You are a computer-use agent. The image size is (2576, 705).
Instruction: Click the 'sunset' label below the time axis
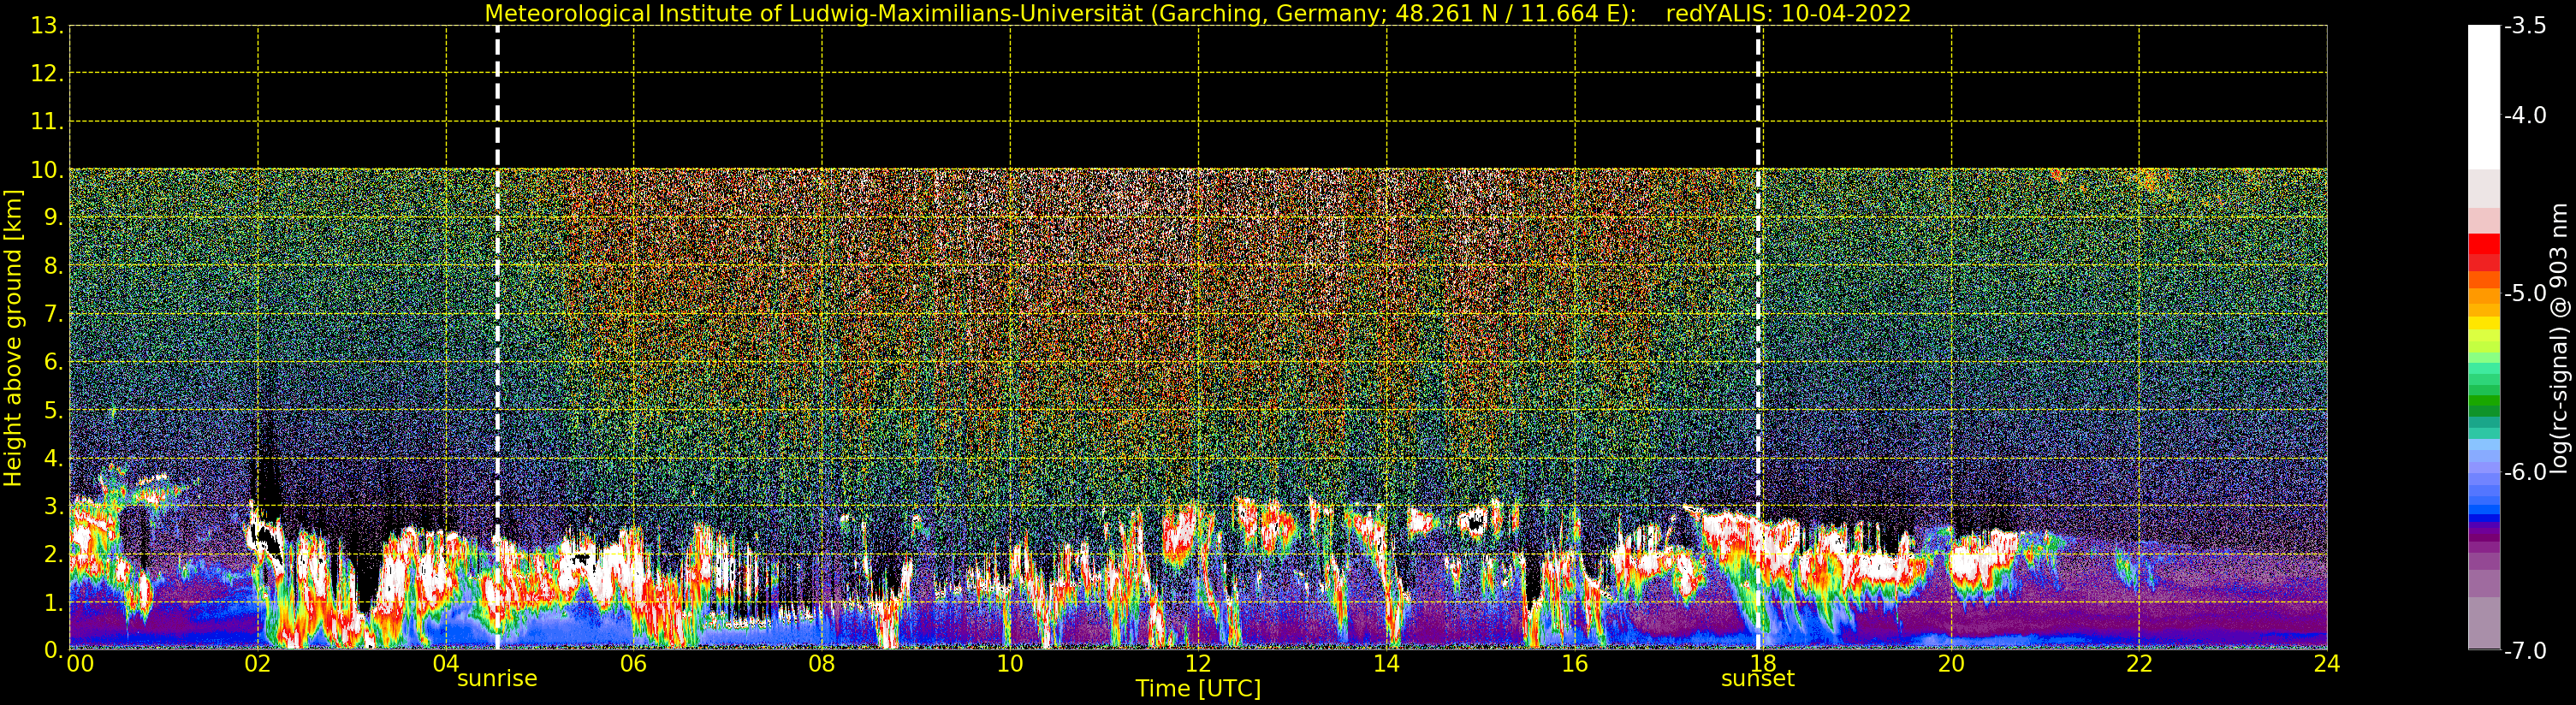click(x=1757, y=679)
